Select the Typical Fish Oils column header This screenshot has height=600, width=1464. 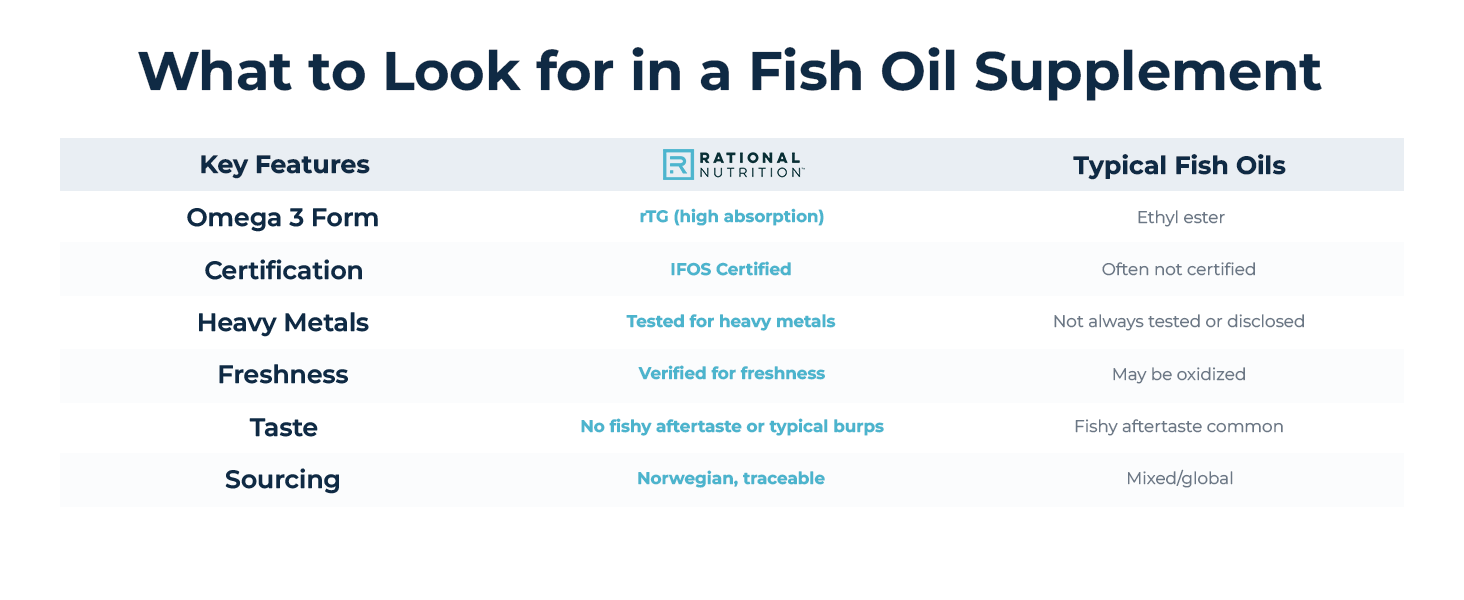coord(1179,165)
